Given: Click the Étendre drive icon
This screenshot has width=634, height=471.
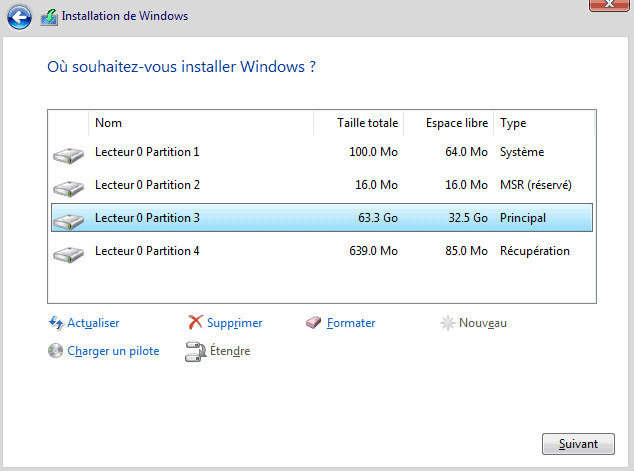Looking at the screenshot, I should 196,351.
